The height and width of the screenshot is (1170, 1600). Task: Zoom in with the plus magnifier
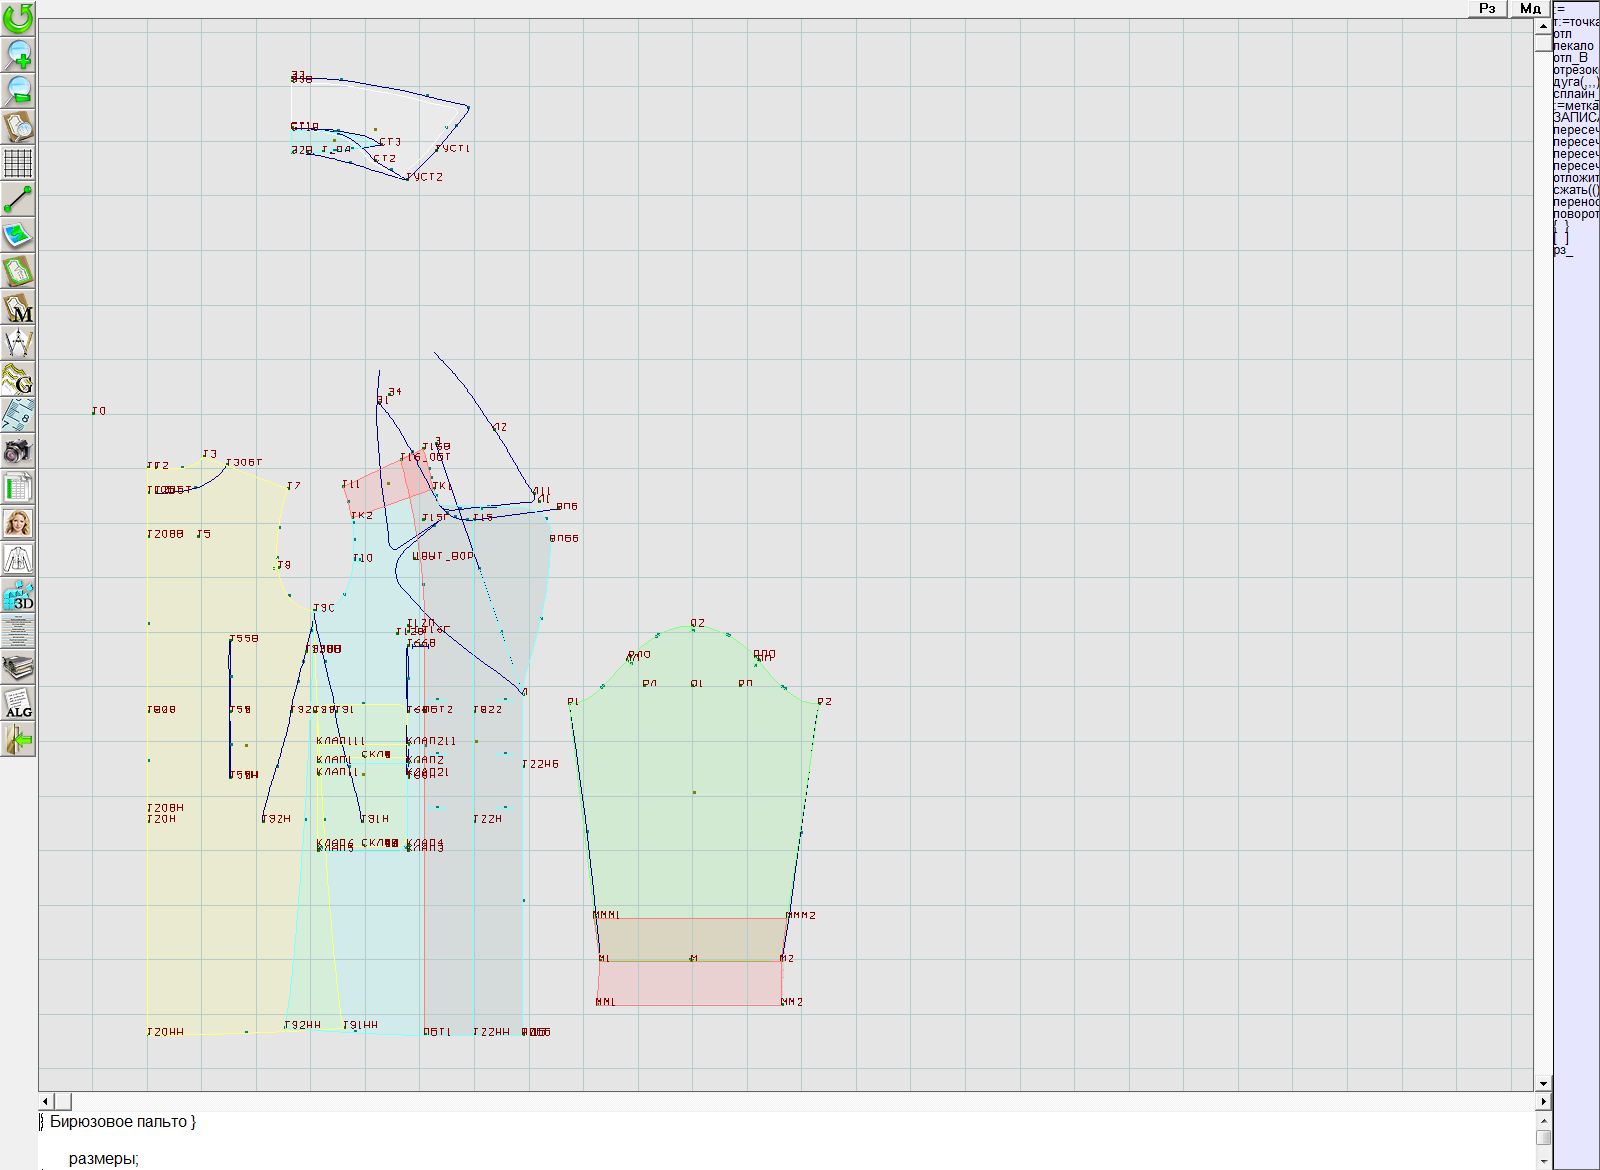pyautogui.click(x=18, y=53)
